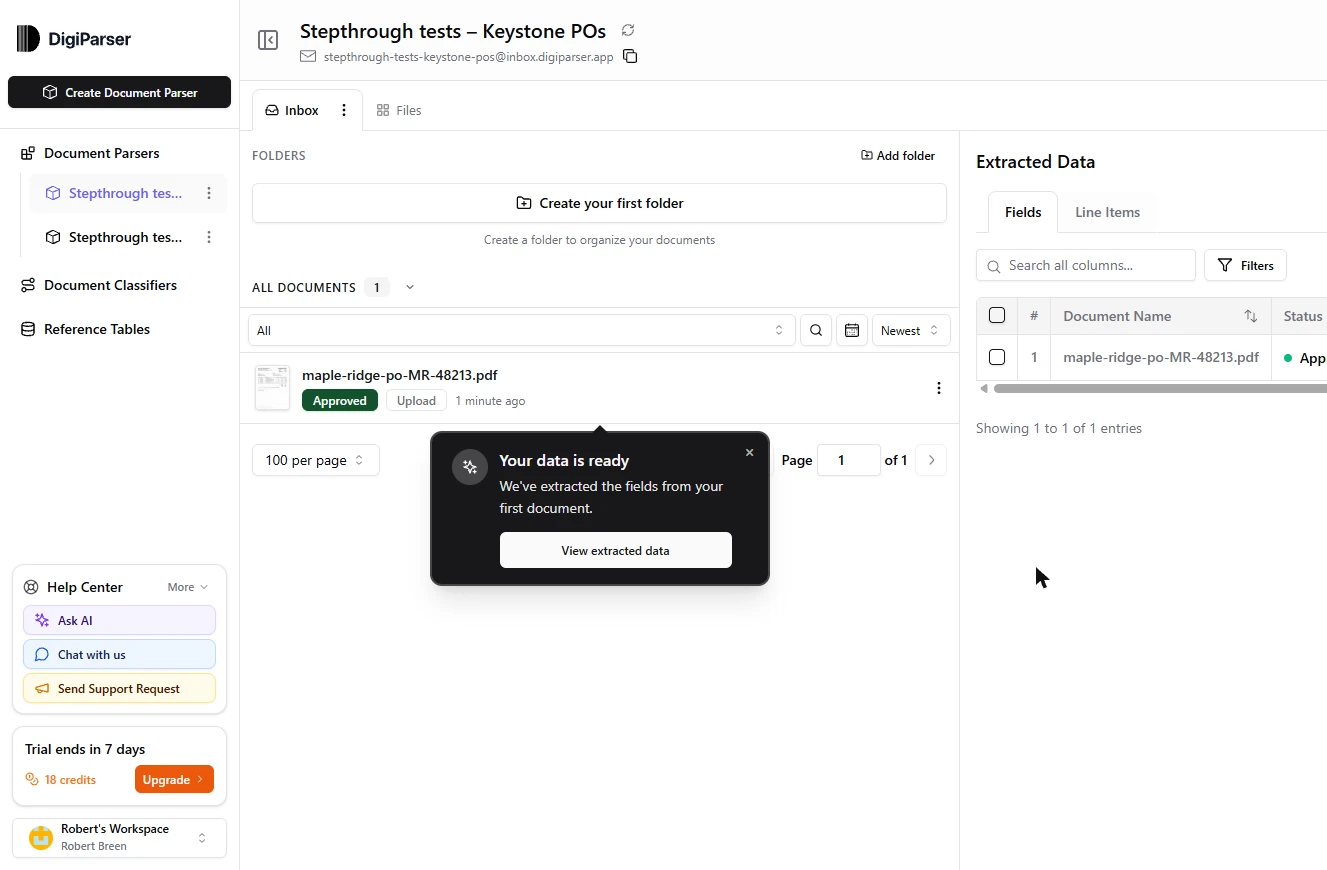Click the mail envelope icon by address
Image resolution: width=1327 pixels, height=870 pixels.
point(308,57)
